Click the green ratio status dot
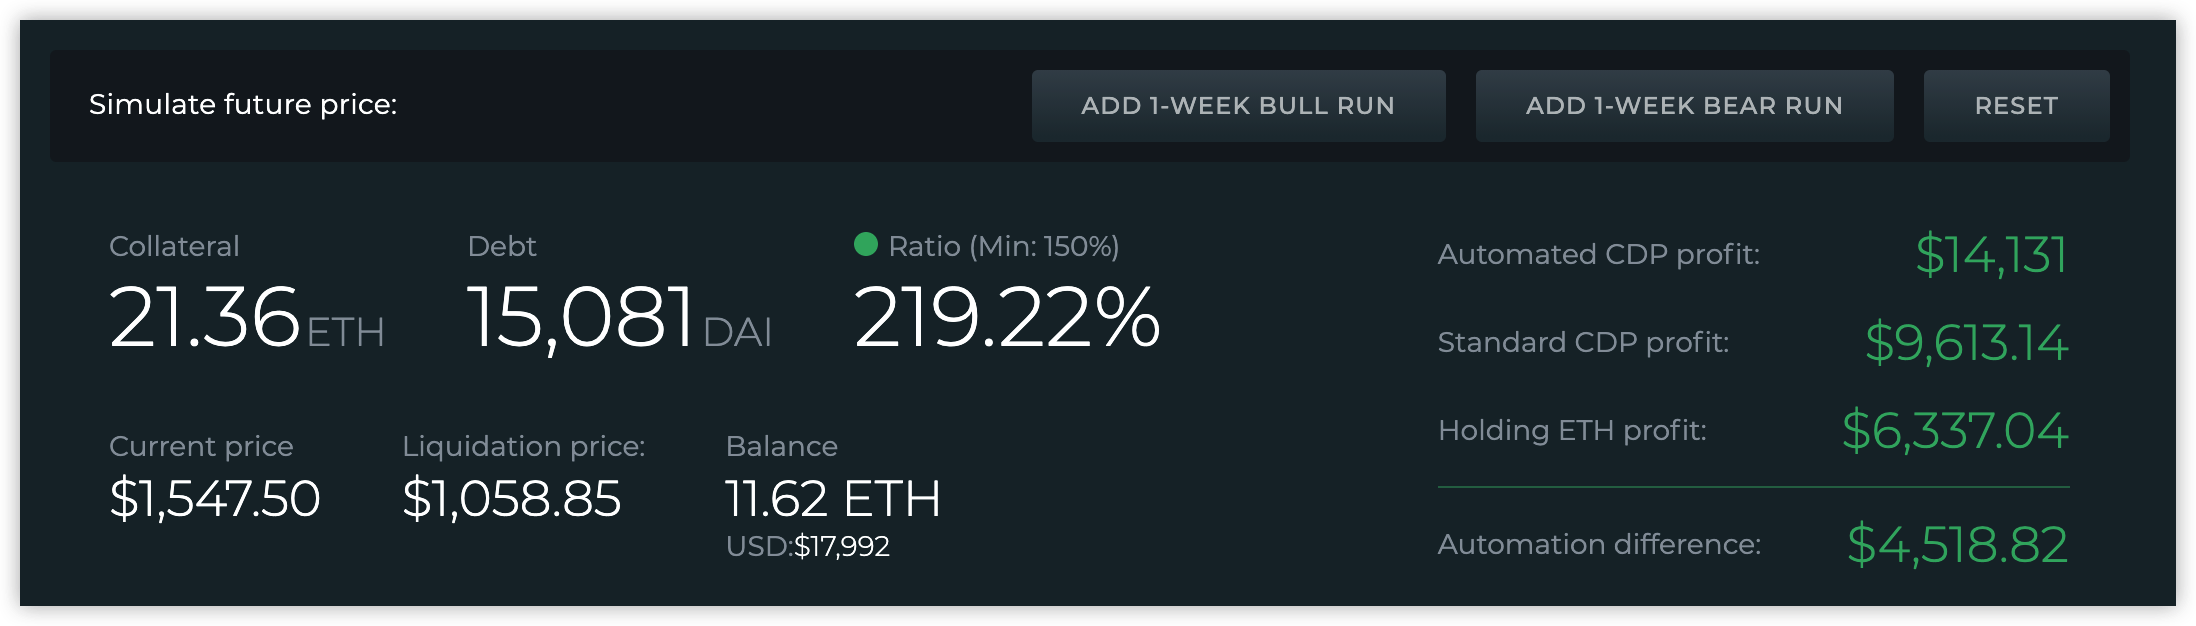Viewport: 2196px width, 626px height. click(866, 244)
